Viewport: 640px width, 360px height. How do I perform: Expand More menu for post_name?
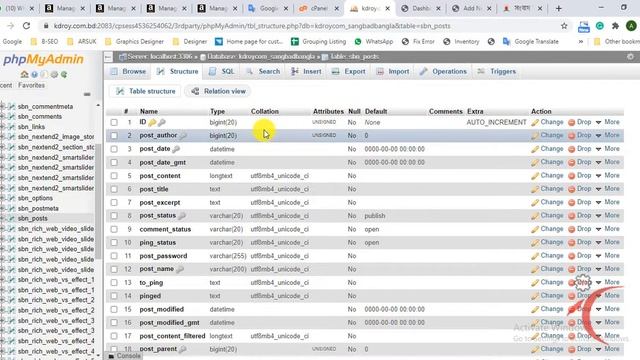(x=608, y=269)
